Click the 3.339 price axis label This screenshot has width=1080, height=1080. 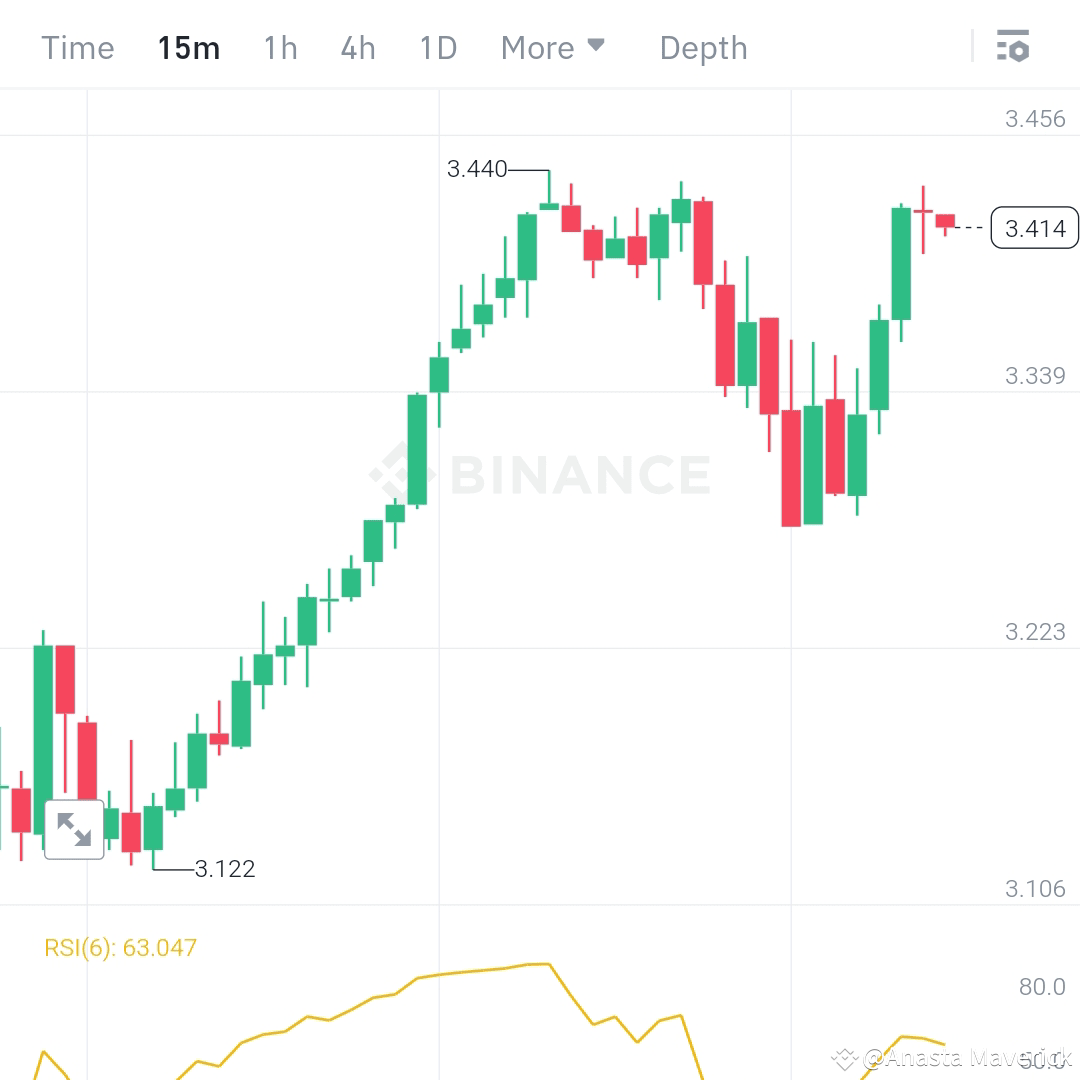[1037, 375]
